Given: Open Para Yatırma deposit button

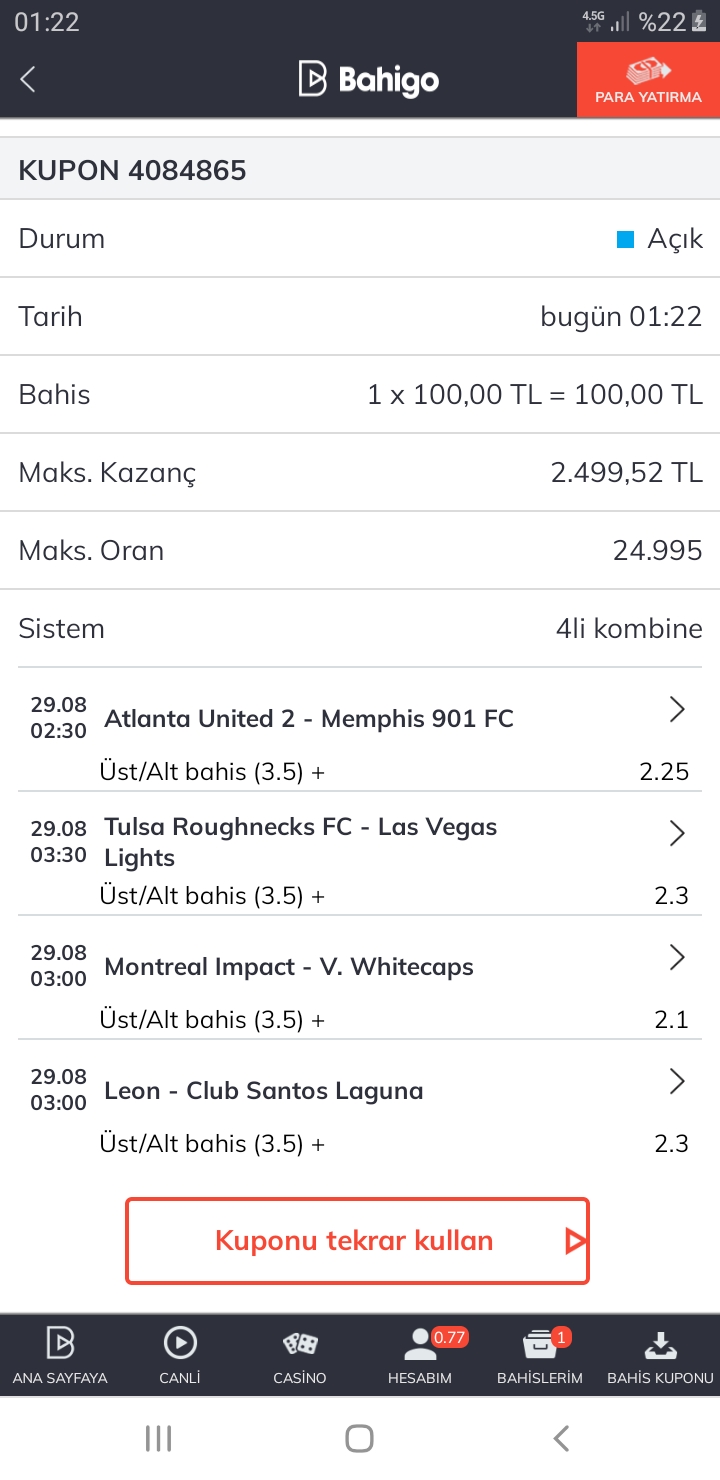Looking at the screenshot, I should point(648,80).
